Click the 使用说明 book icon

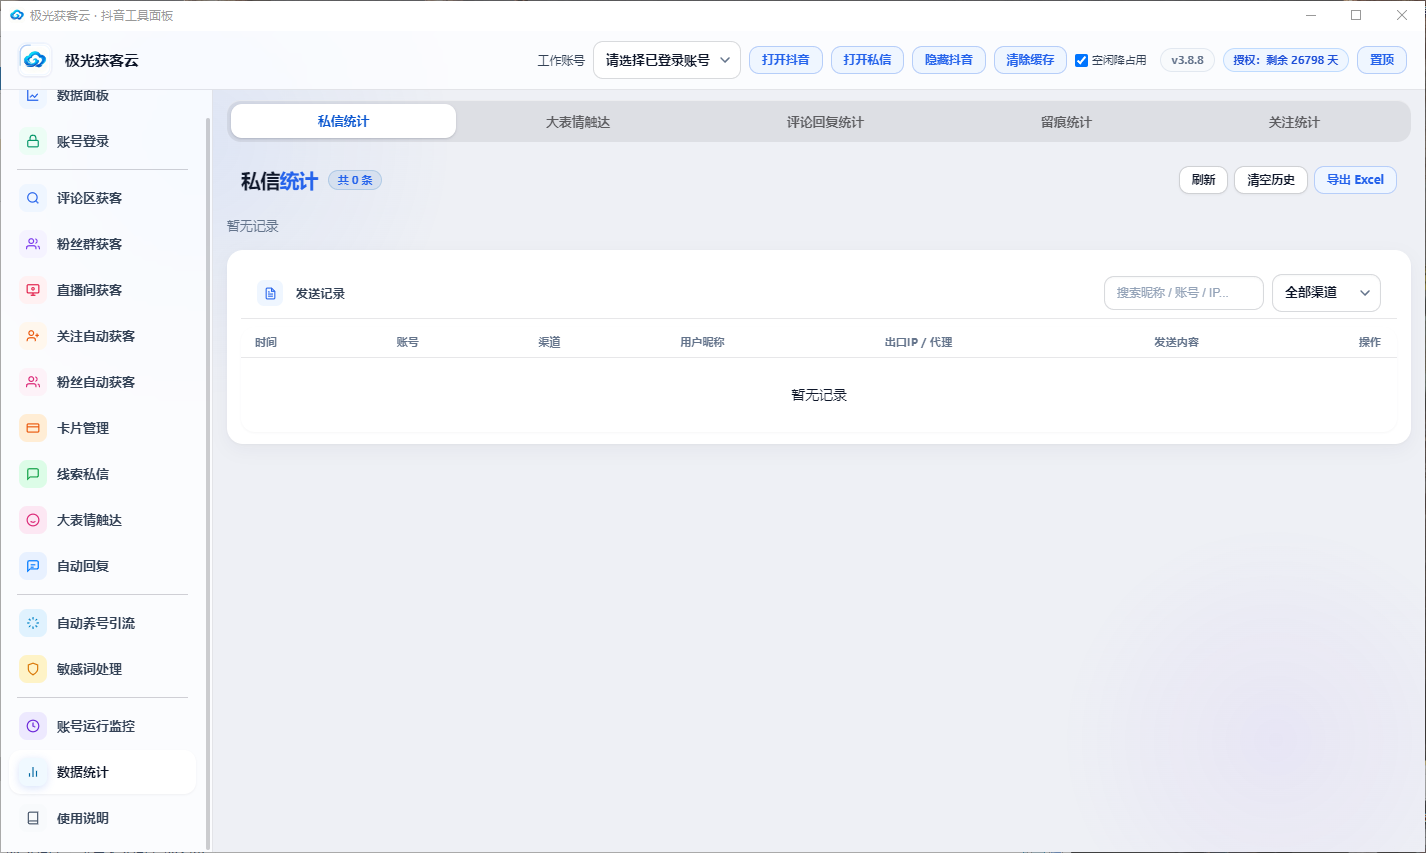33,818
